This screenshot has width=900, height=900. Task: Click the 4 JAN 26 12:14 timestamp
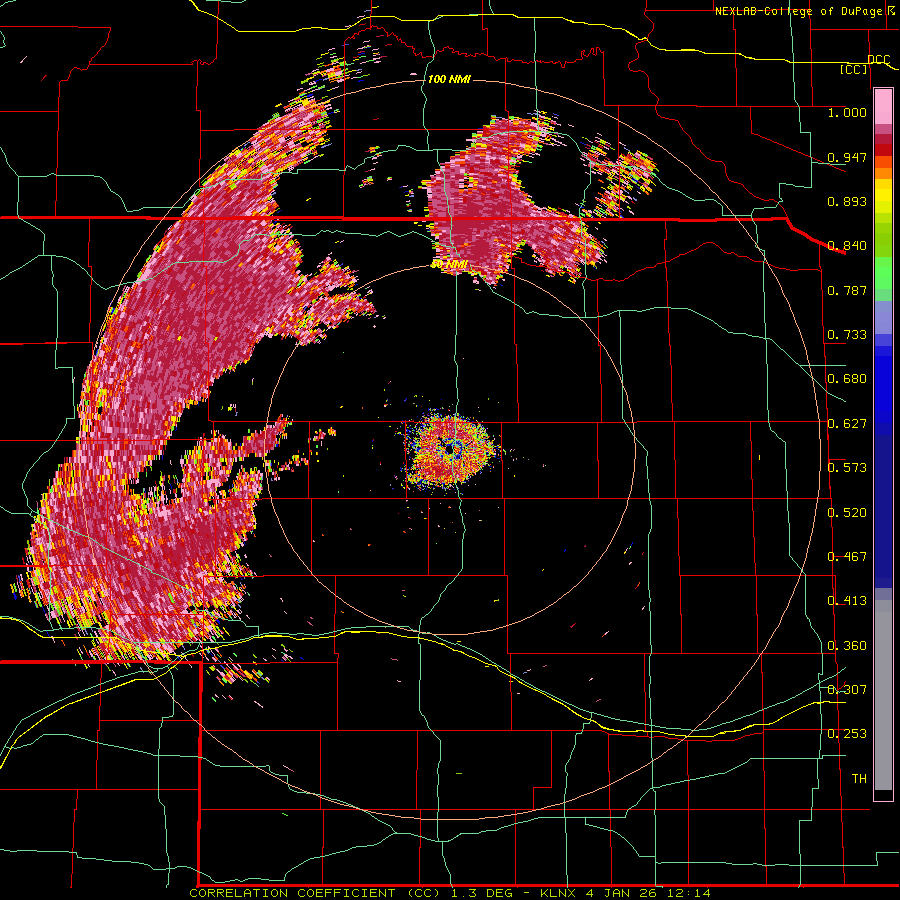(x=648, y=893)
